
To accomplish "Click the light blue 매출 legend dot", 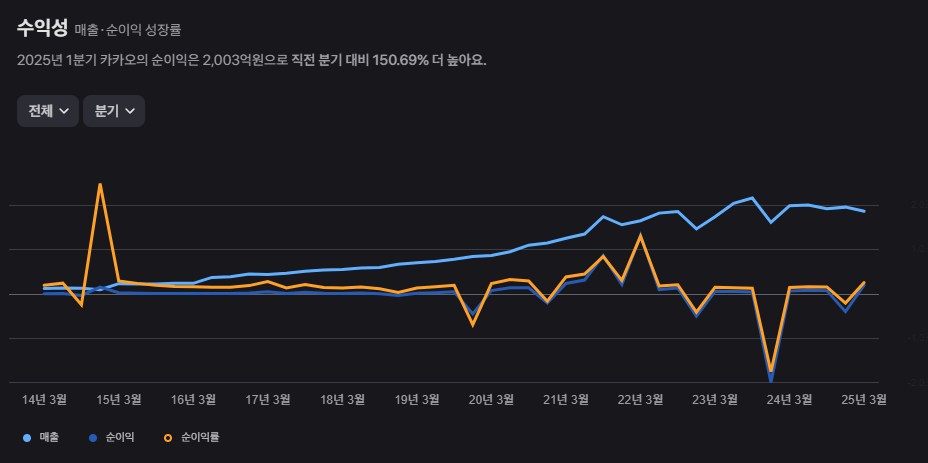I will tap(27, 438).
